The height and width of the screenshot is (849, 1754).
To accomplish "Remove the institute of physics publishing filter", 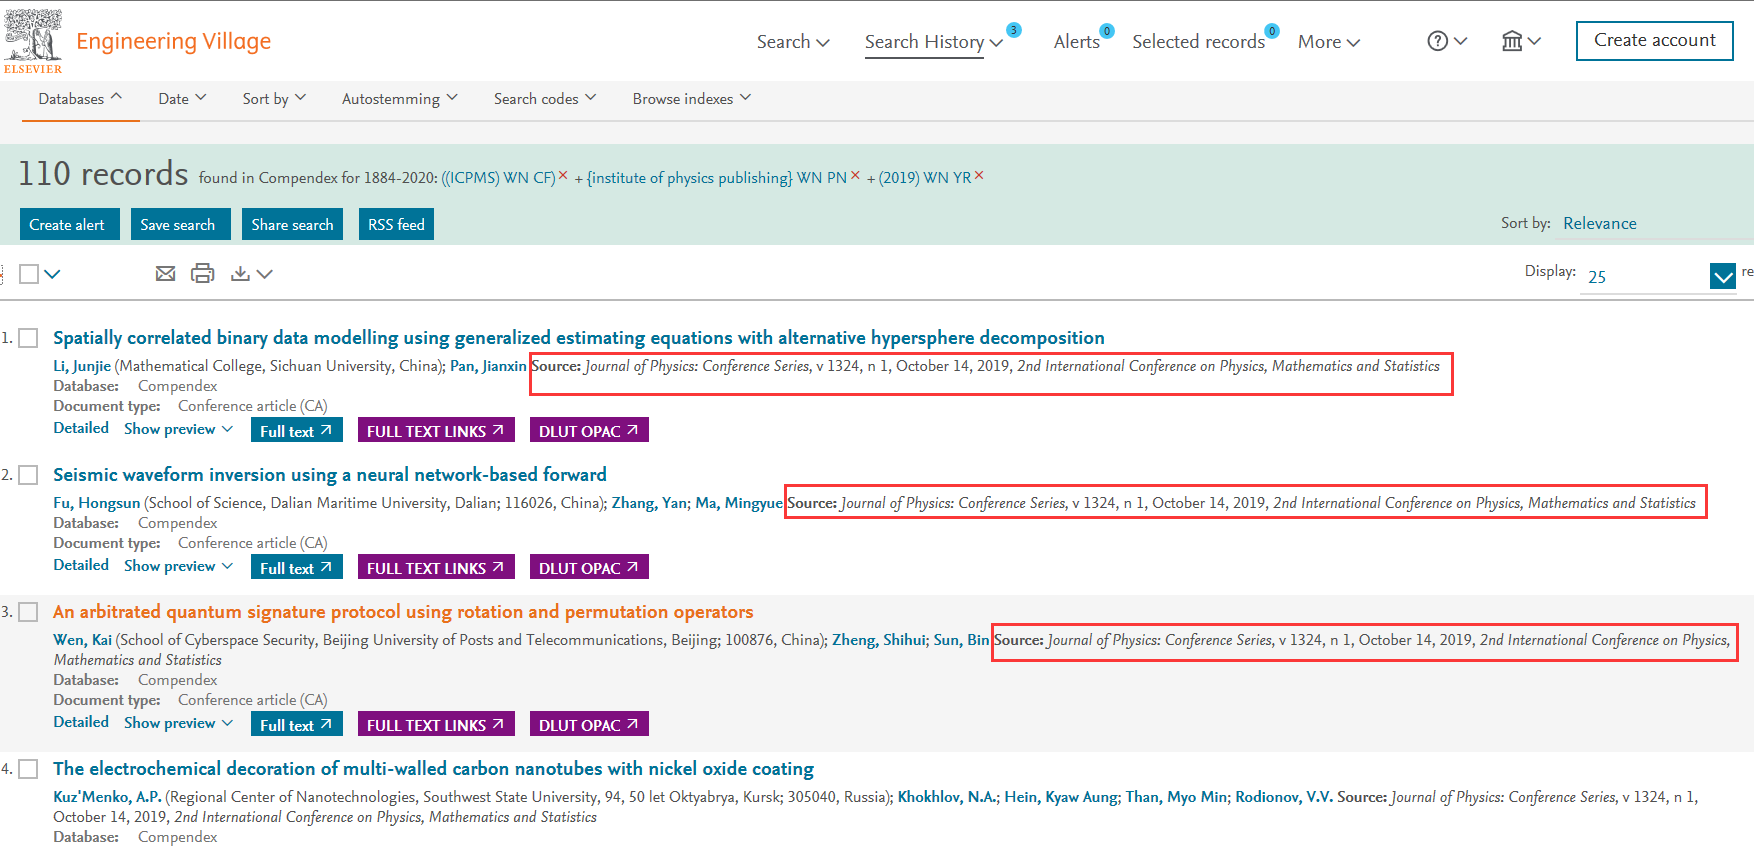I will click(x=855, y=175).
